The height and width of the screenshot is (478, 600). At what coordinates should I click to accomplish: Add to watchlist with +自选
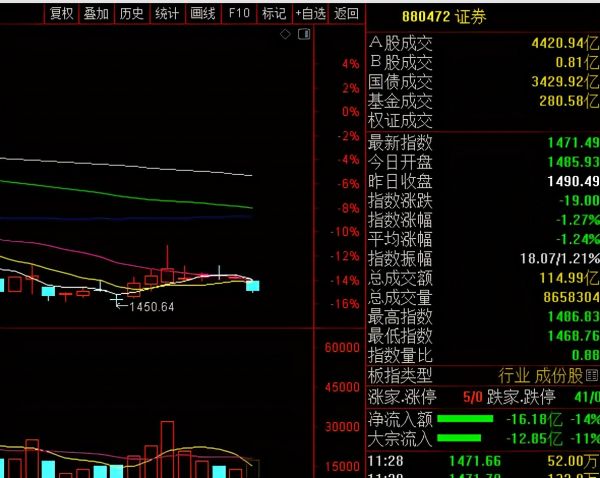click(x=310, y=13)
